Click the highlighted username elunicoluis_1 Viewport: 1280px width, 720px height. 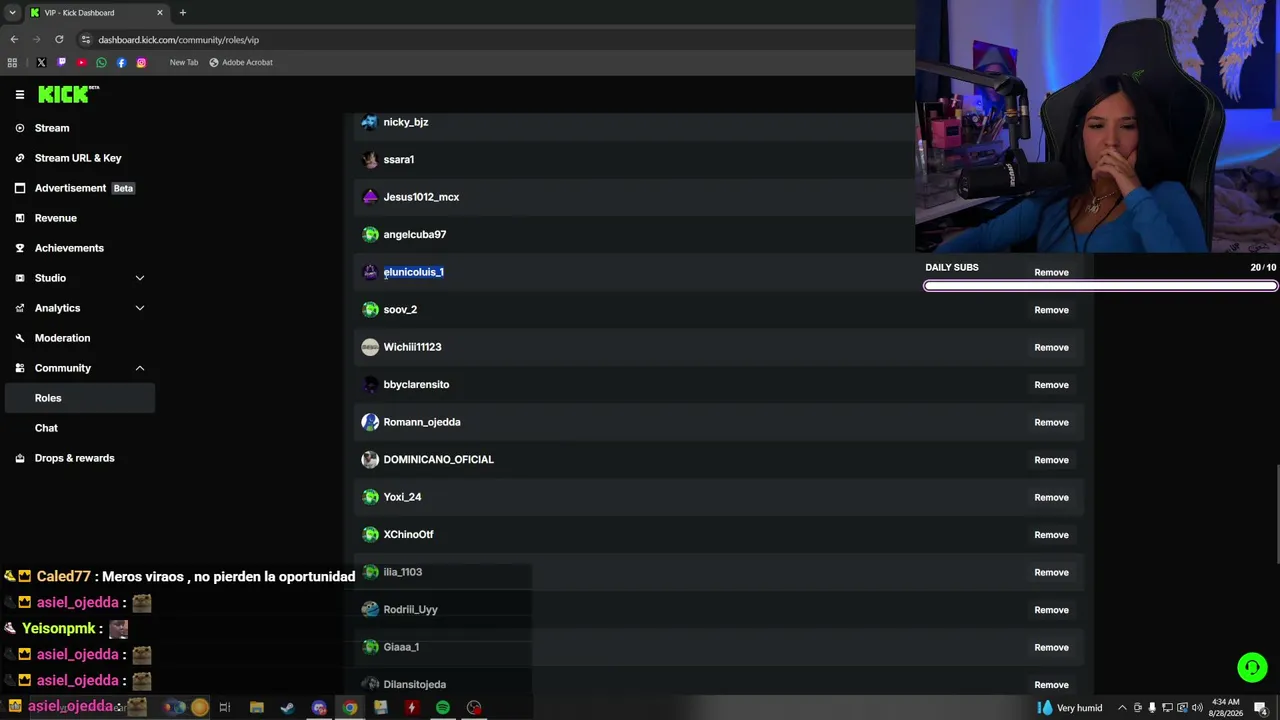tap(413, 272)
